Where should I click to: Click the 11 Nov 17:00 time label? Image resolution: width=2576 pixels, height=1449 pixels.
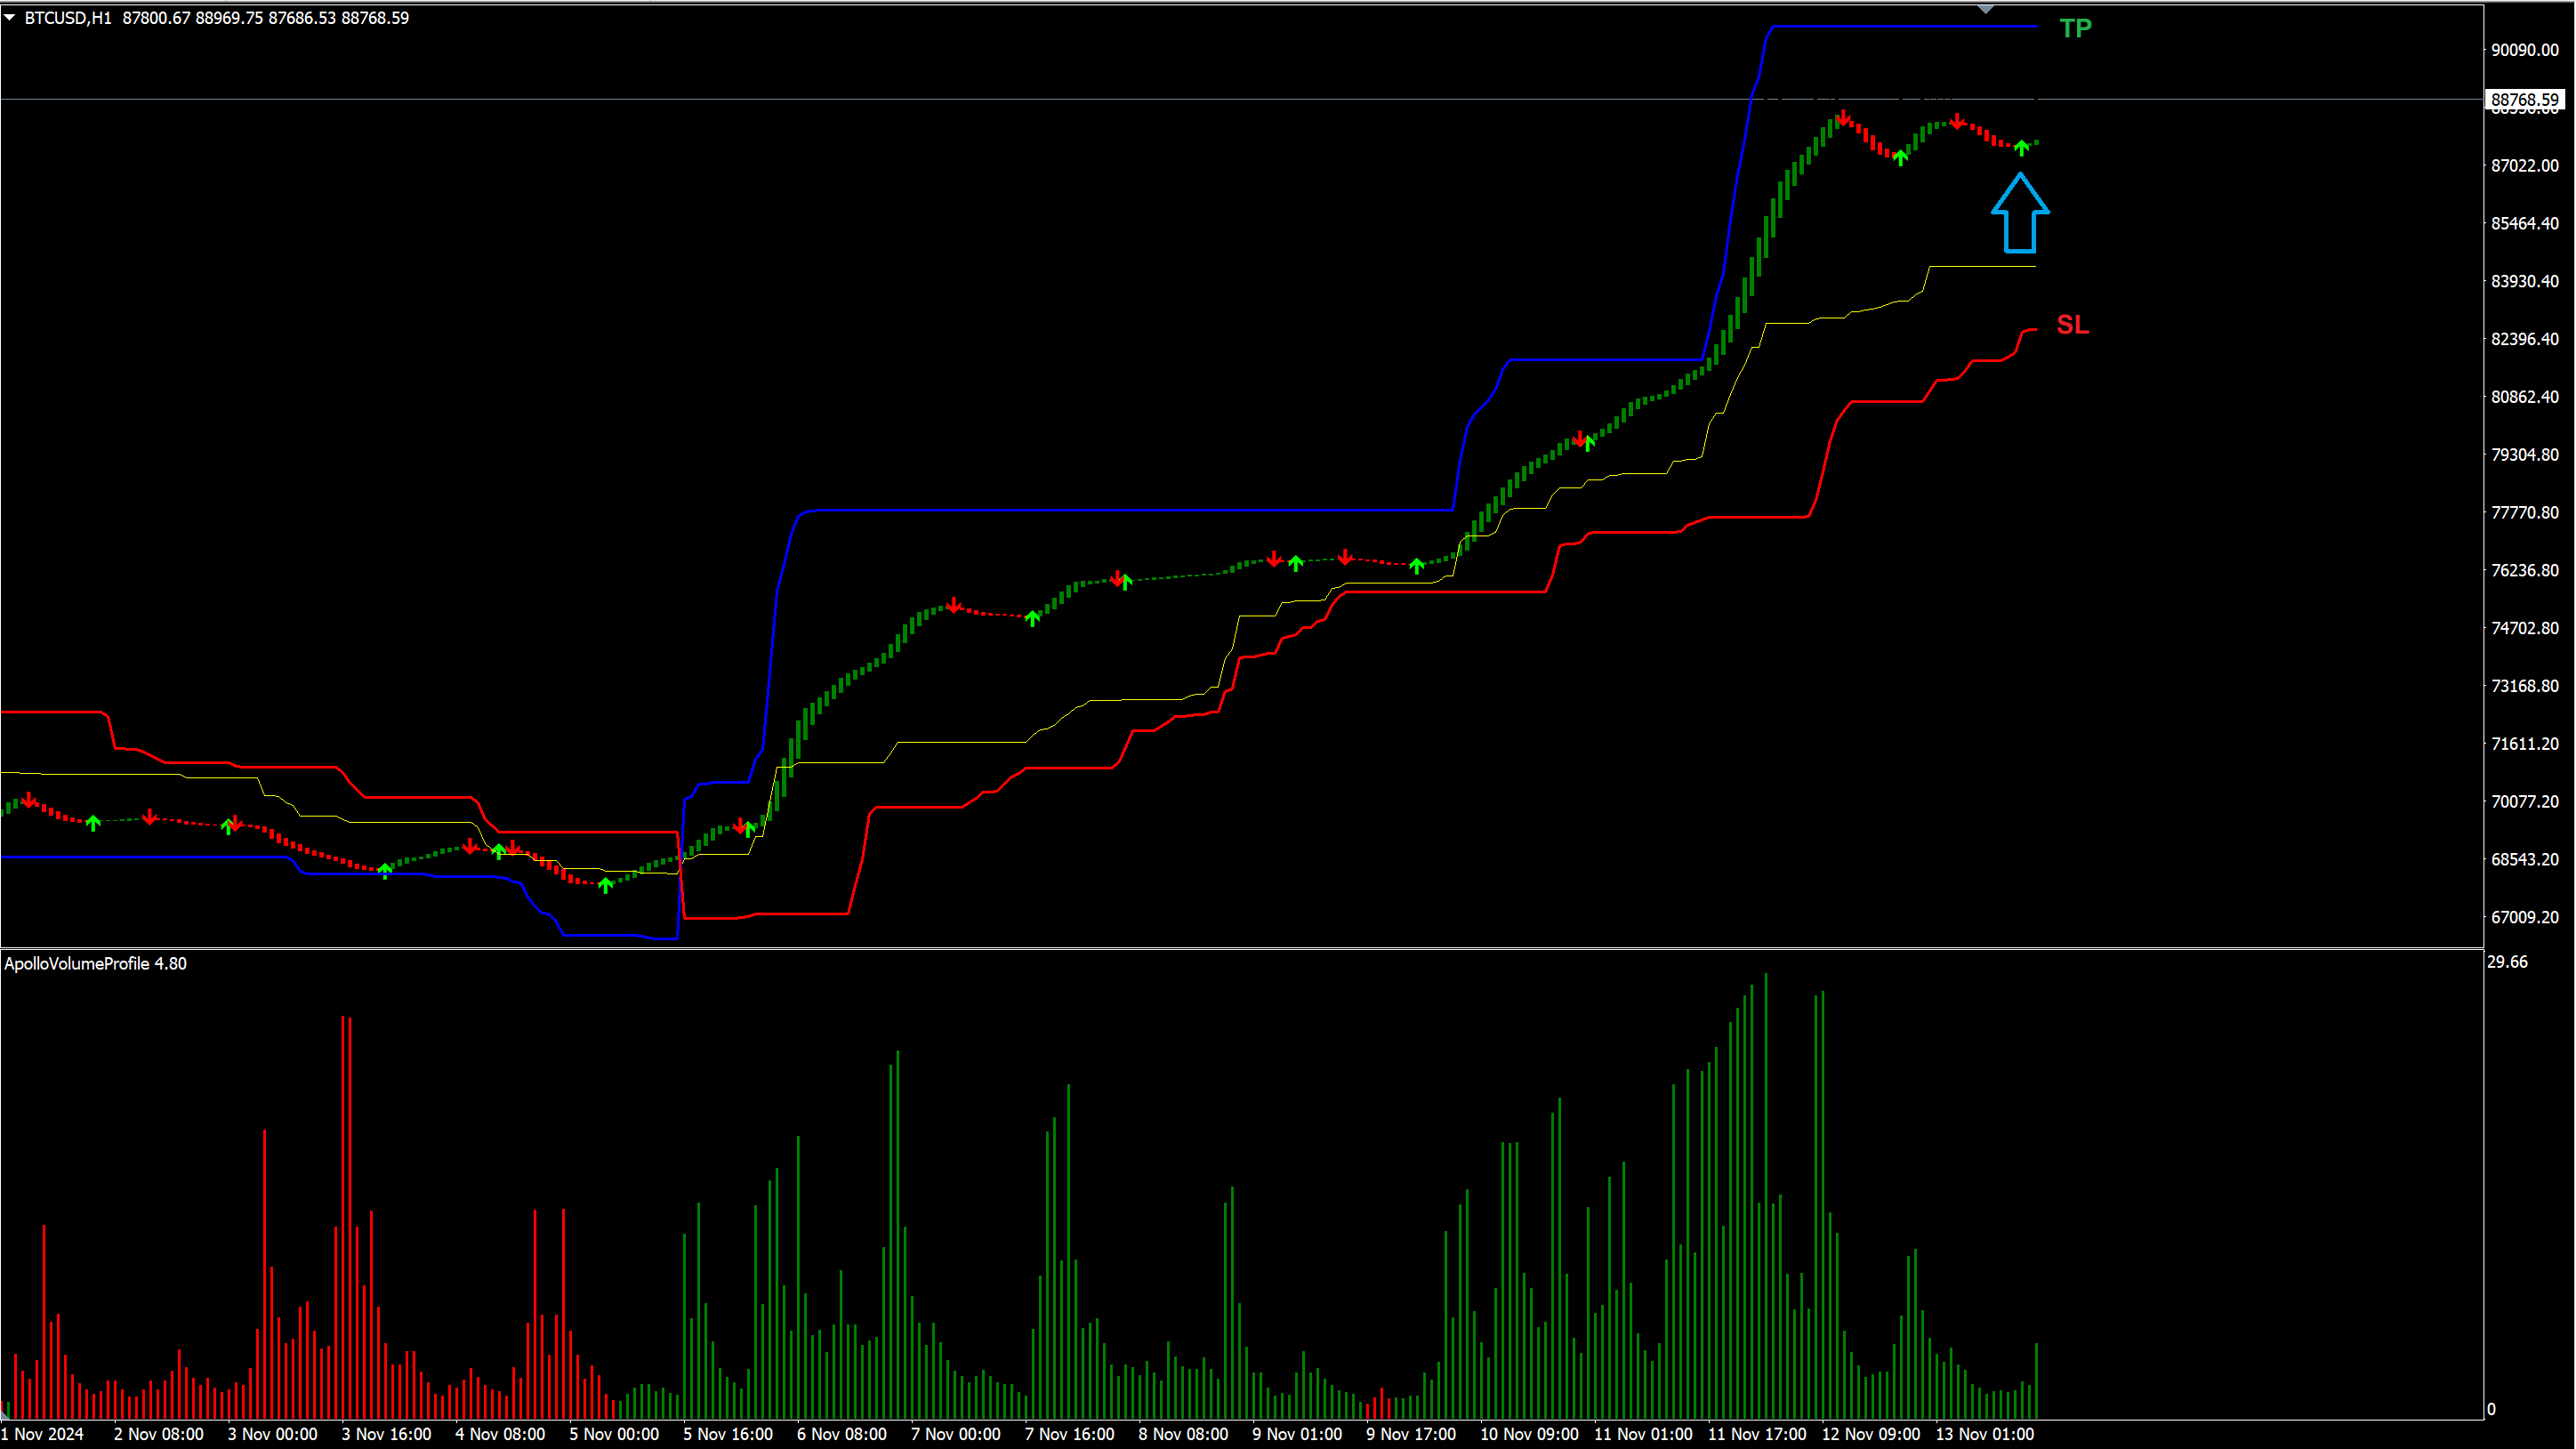tap(1758, 1434)
